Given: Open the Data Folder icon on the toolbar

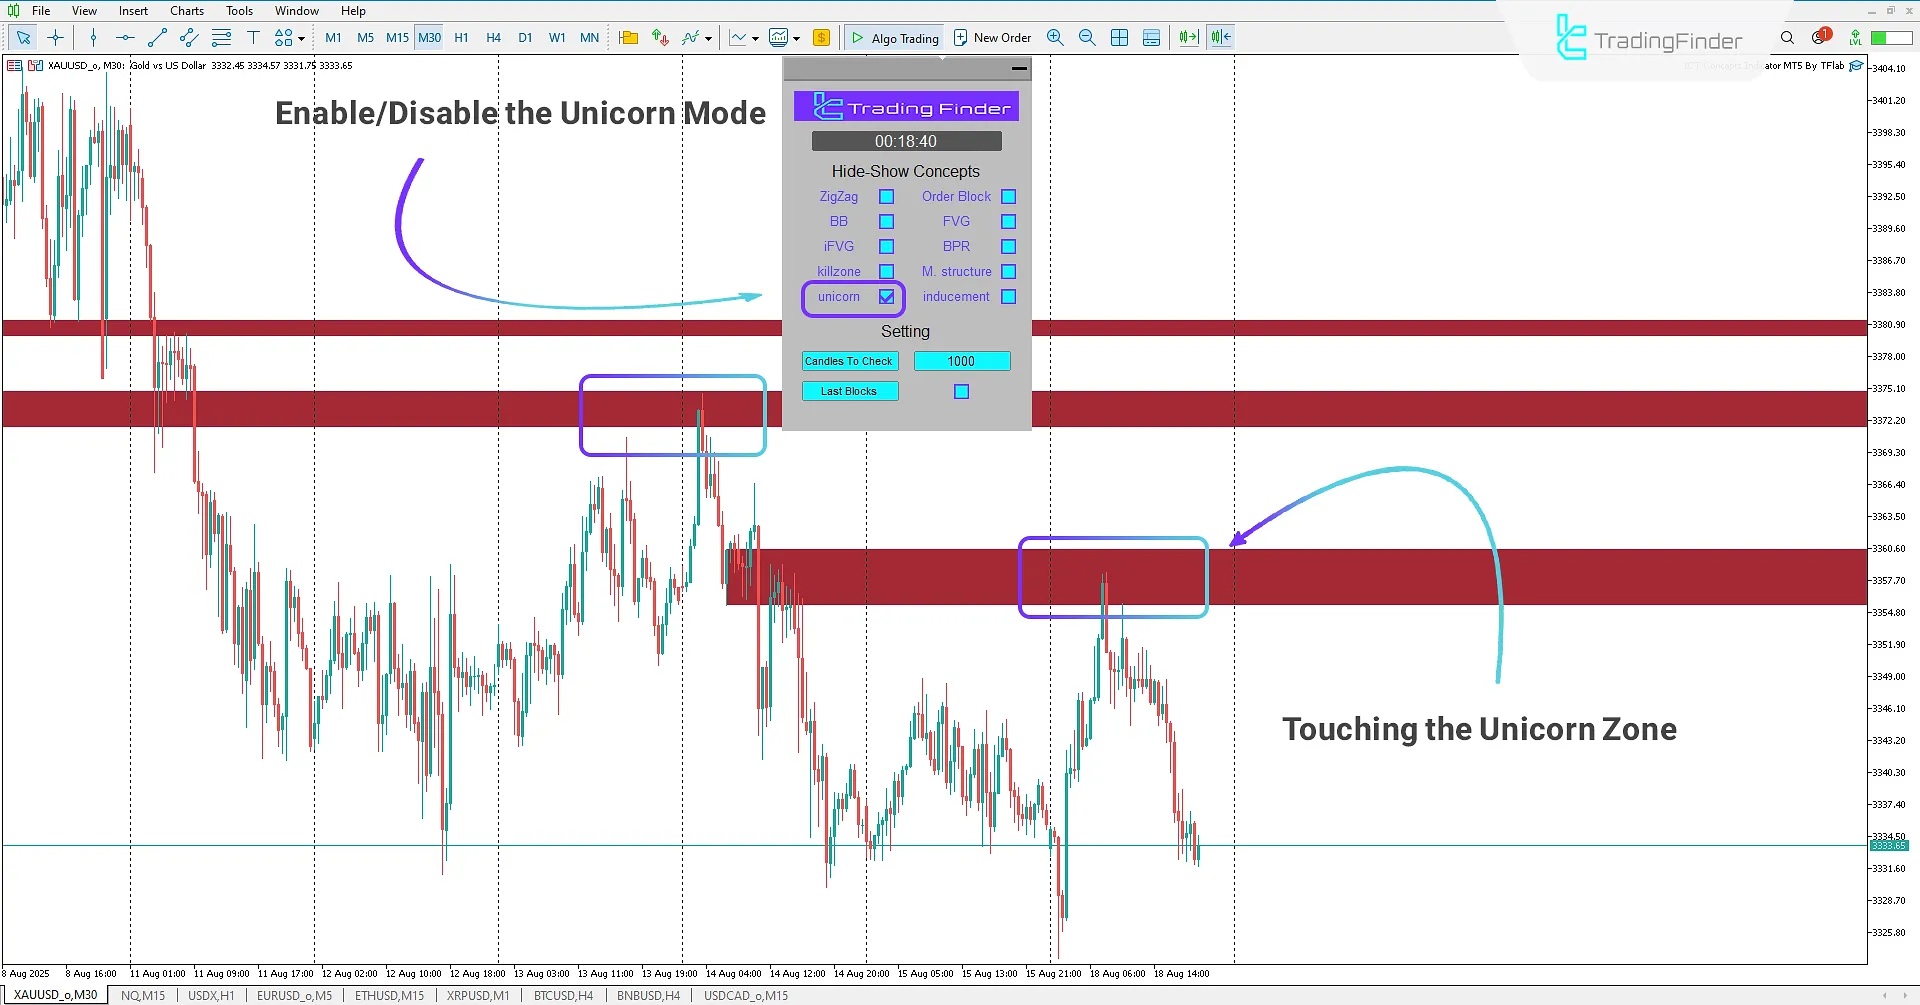Looking at the screenshot, I should pos(628,37).
